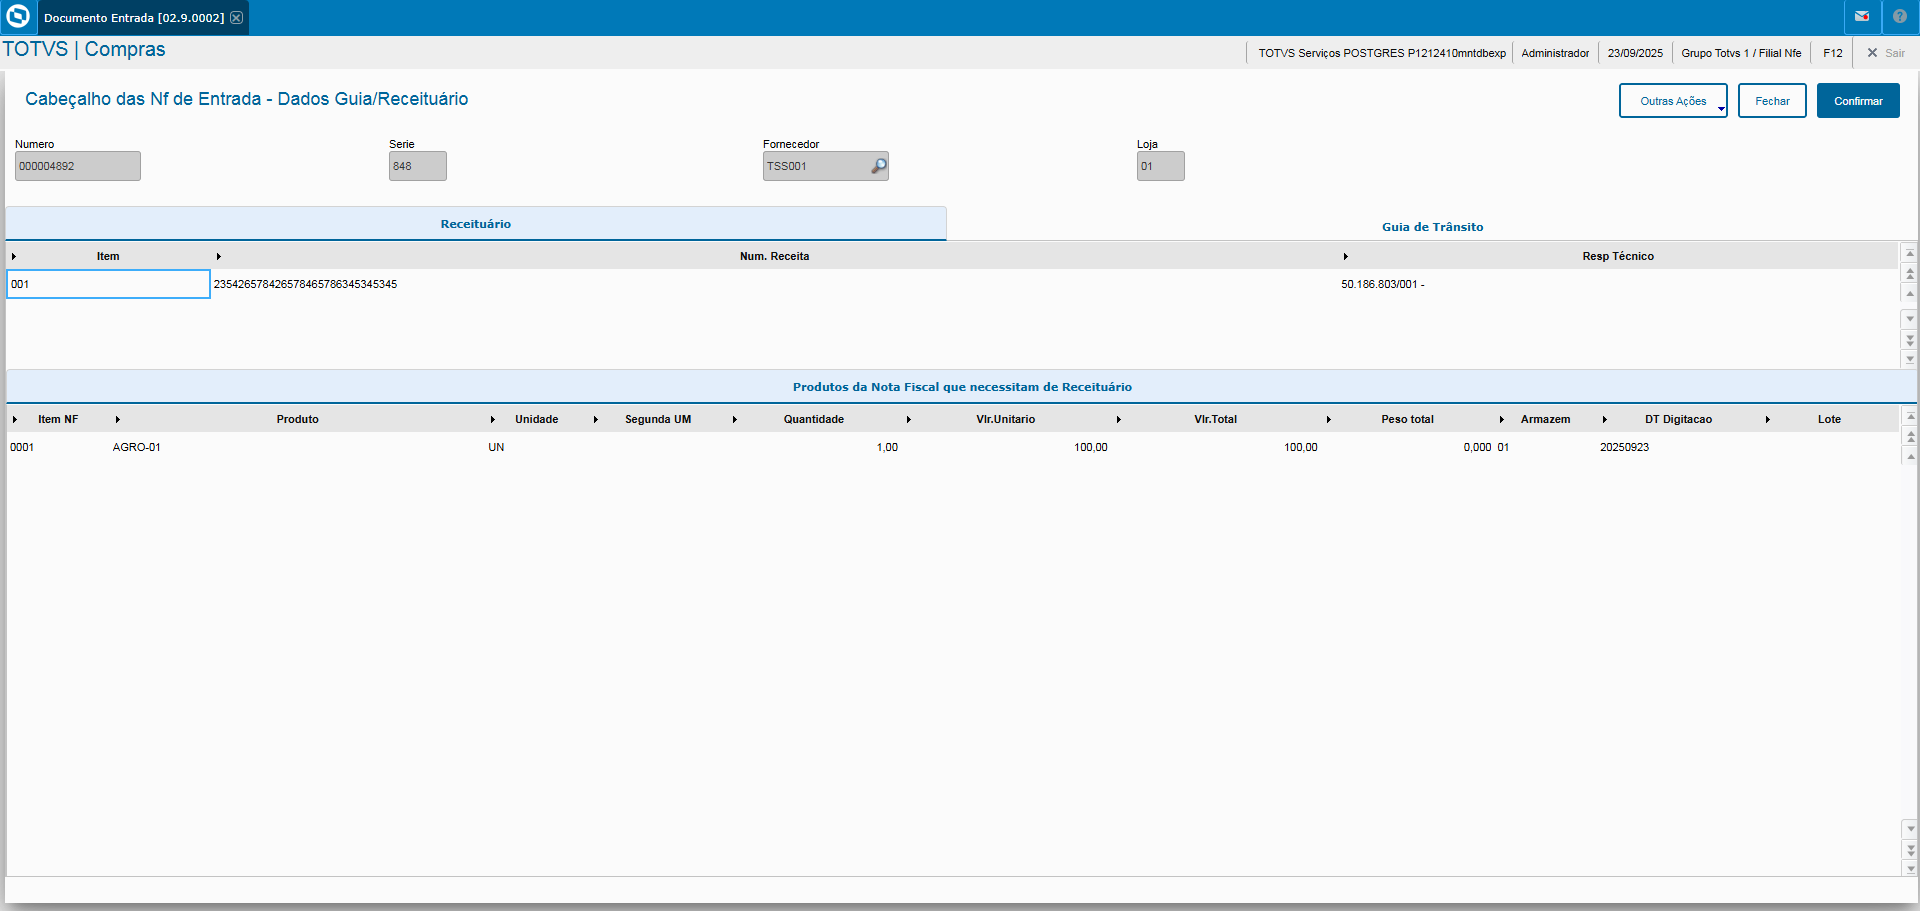Click the Item column header

(x=108, y=256)
